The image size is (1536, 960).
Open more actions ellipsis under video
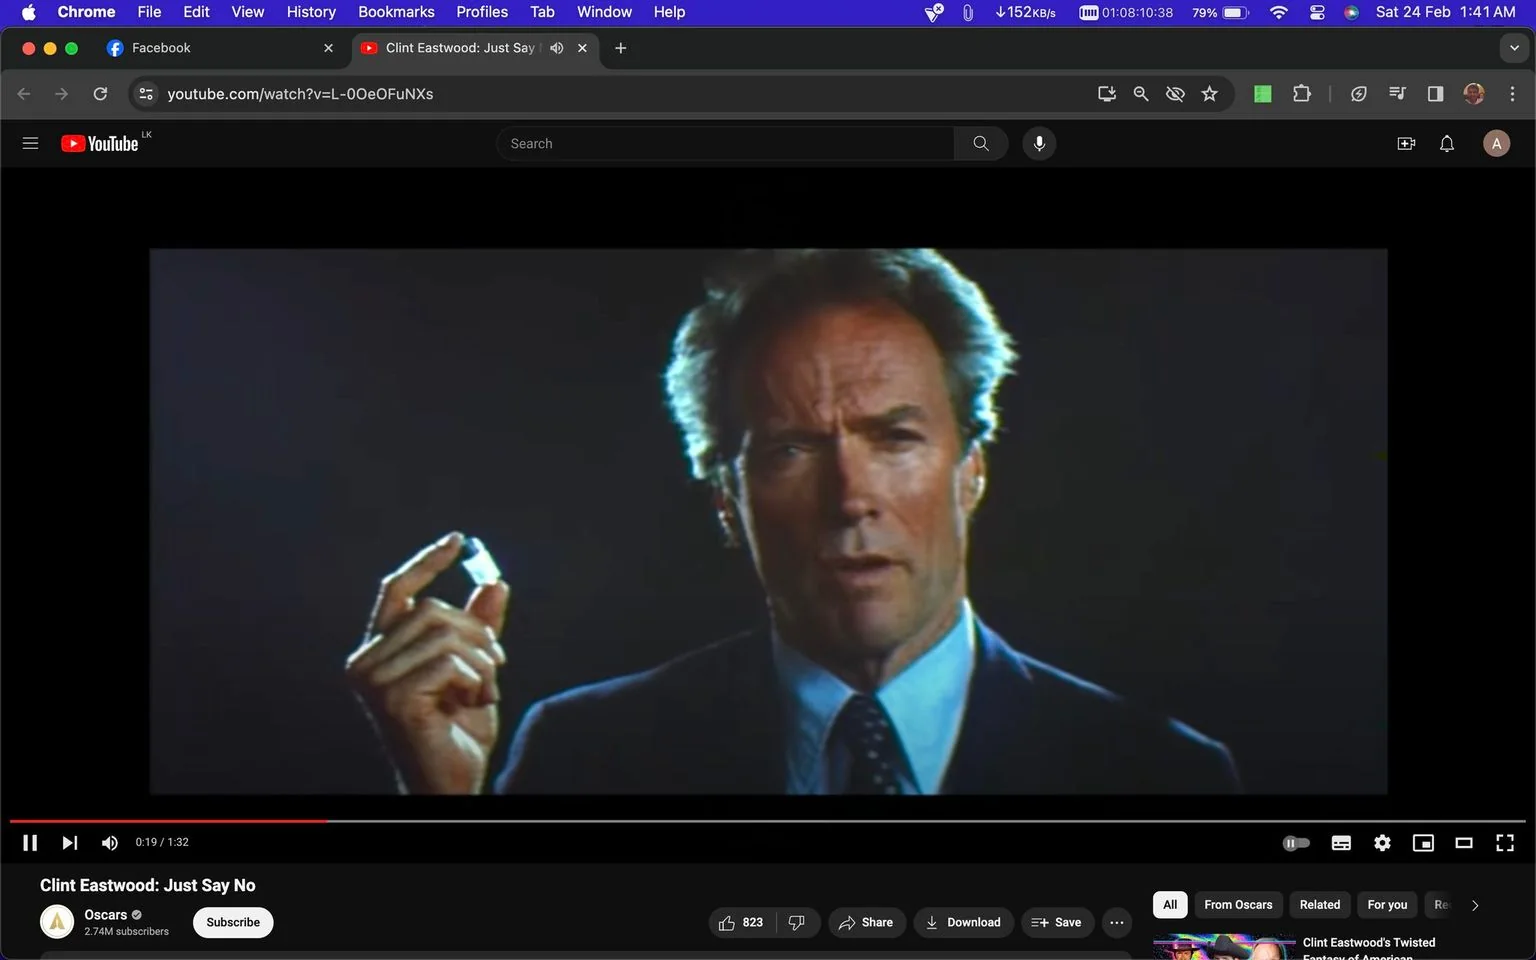1117,922
